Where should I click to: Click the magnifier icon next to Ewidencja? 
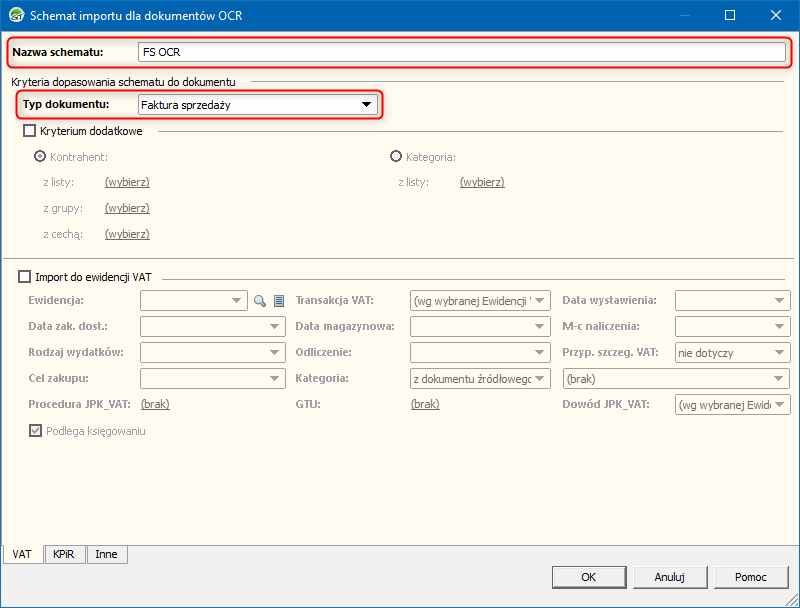coord(260,300)
